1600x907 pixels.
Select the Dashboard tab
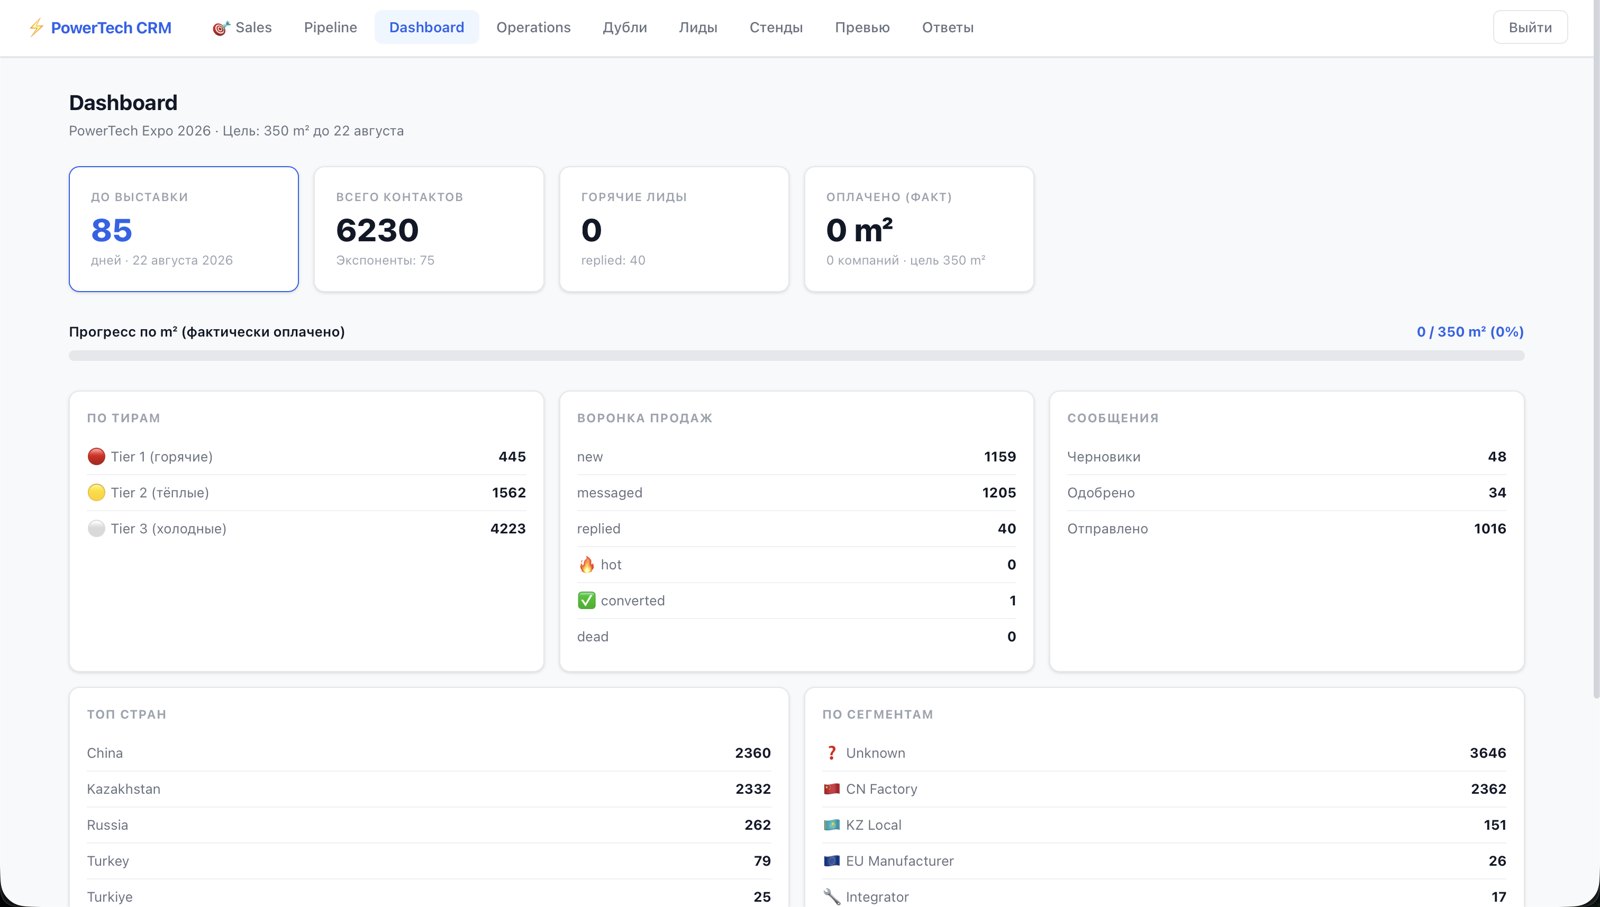click(427, 28)
